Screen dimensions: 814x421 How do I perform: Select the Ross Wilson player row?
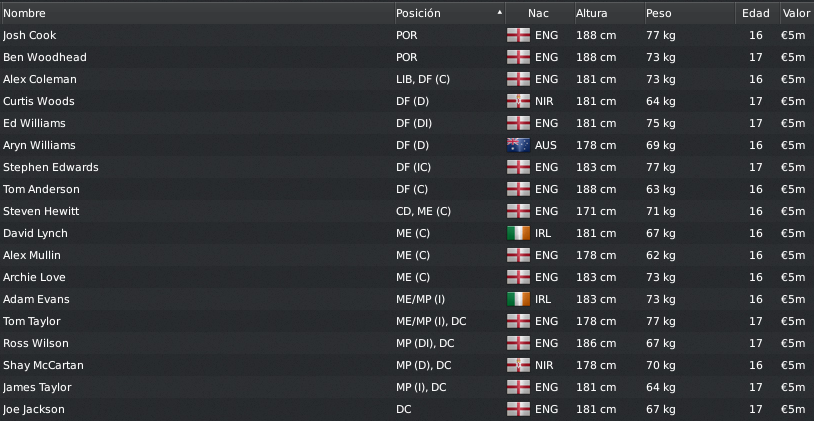coord(407,343)
